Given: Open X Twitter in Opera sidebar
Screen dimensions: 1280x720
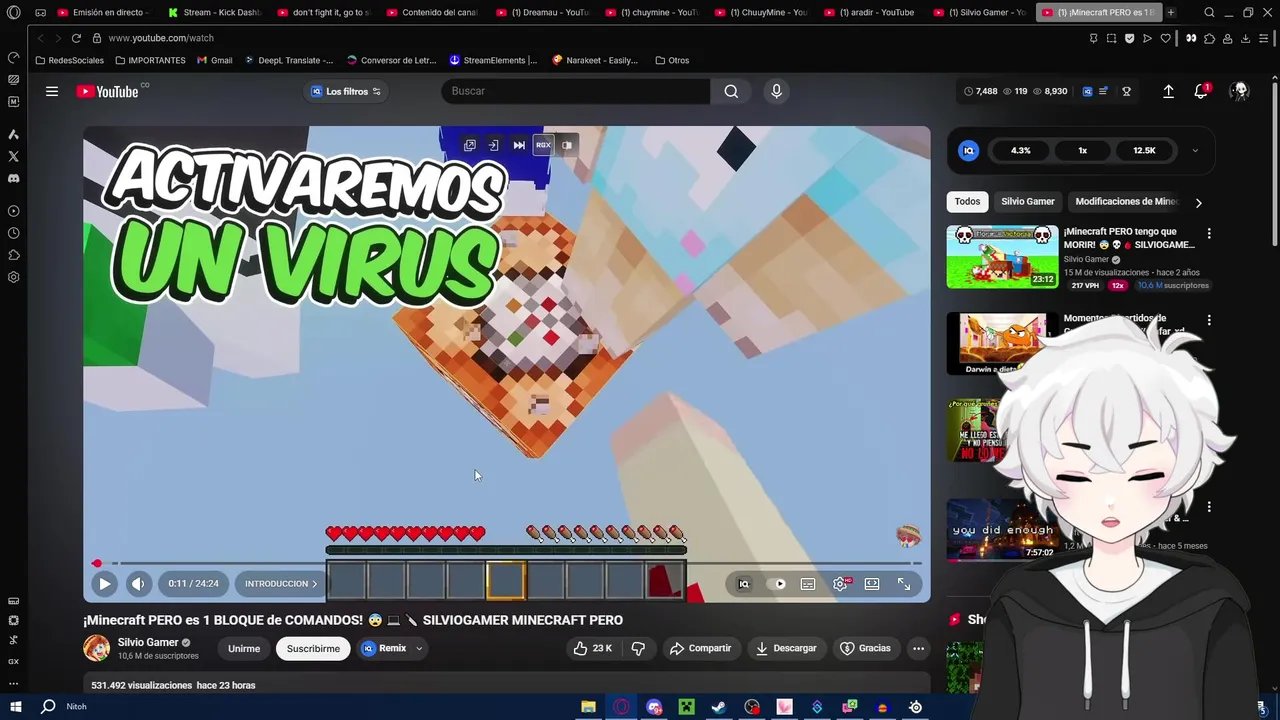Looking at the screenshot, I should [x=13, y=156].
